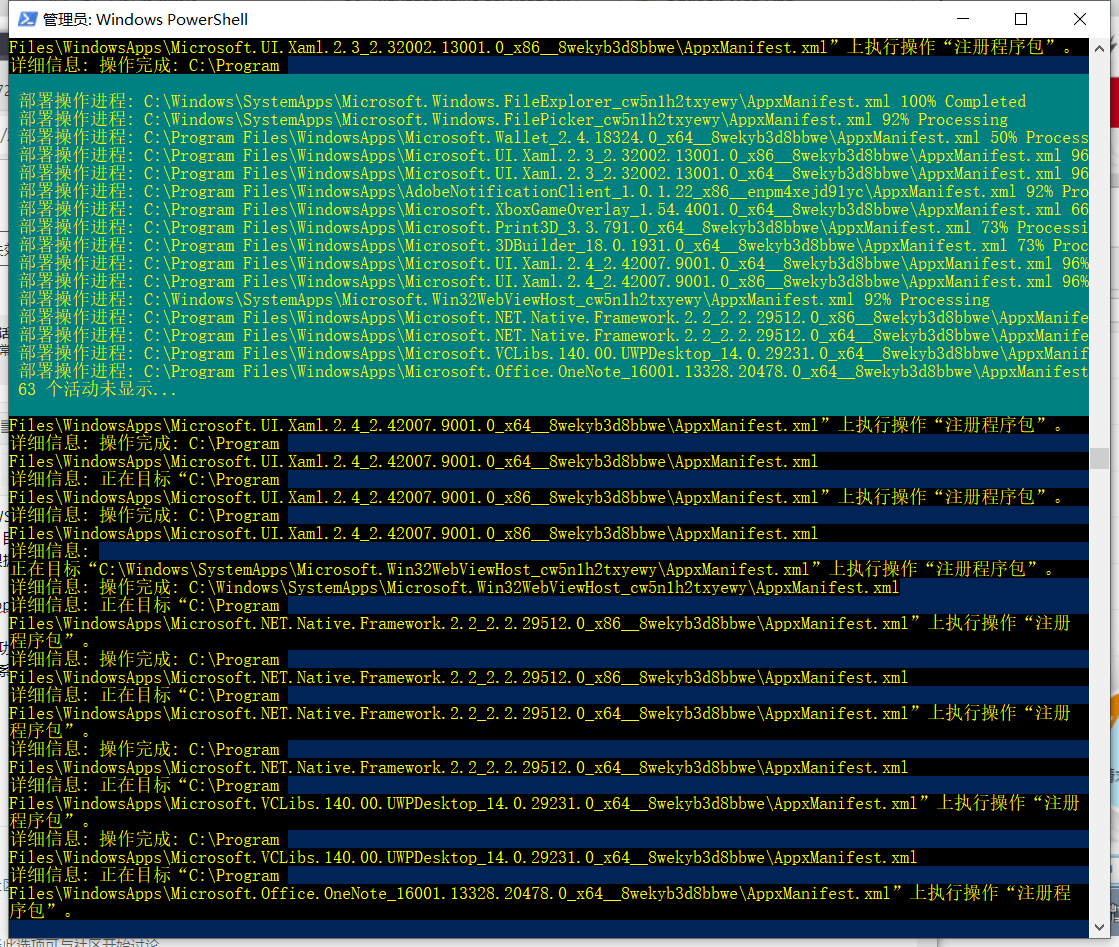Minimize the PowerShell window
This screenshot has width=1119, height=947.
(x=963, y=19)
